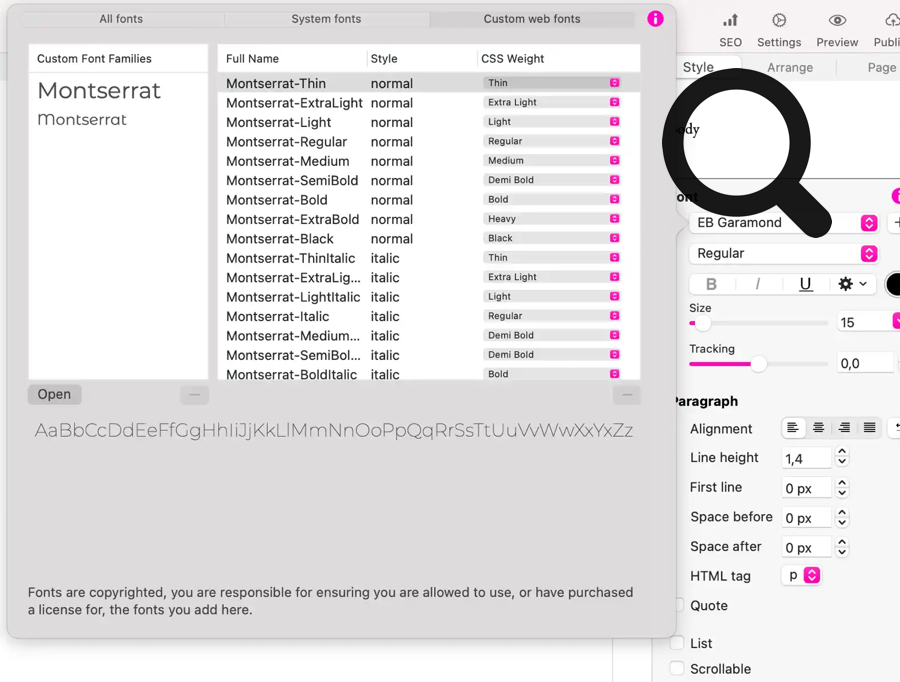Toggle bold text formatting

click(711, 284)
